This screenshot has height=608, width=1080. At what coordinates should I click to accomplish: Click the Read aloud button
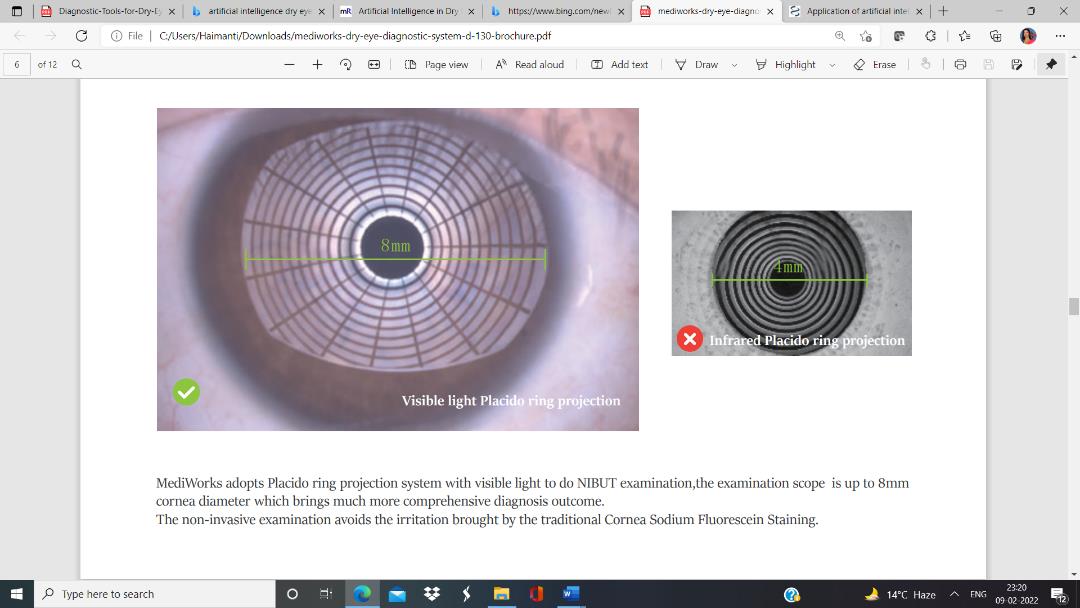click(x=530, y=64)
